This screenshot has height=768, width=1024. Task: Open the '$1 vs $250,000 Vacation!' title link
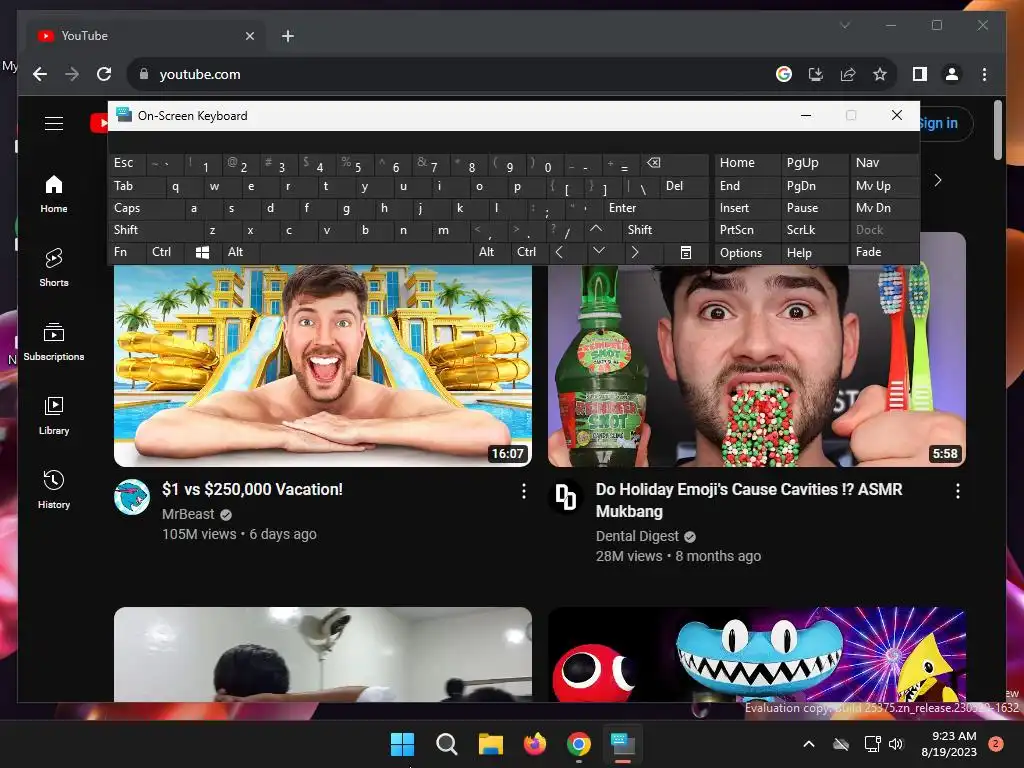(252, 490)
